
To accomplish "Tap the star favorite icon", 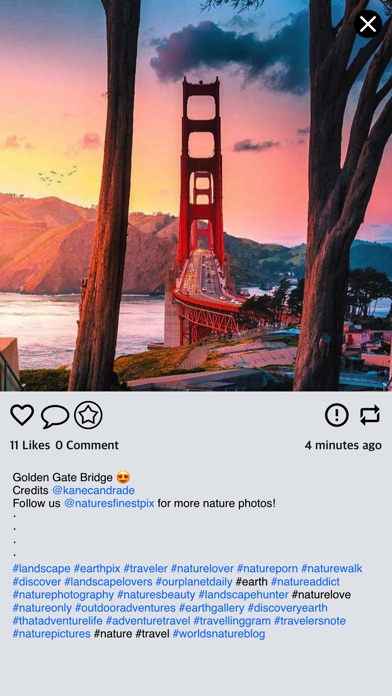I will 88,415.
